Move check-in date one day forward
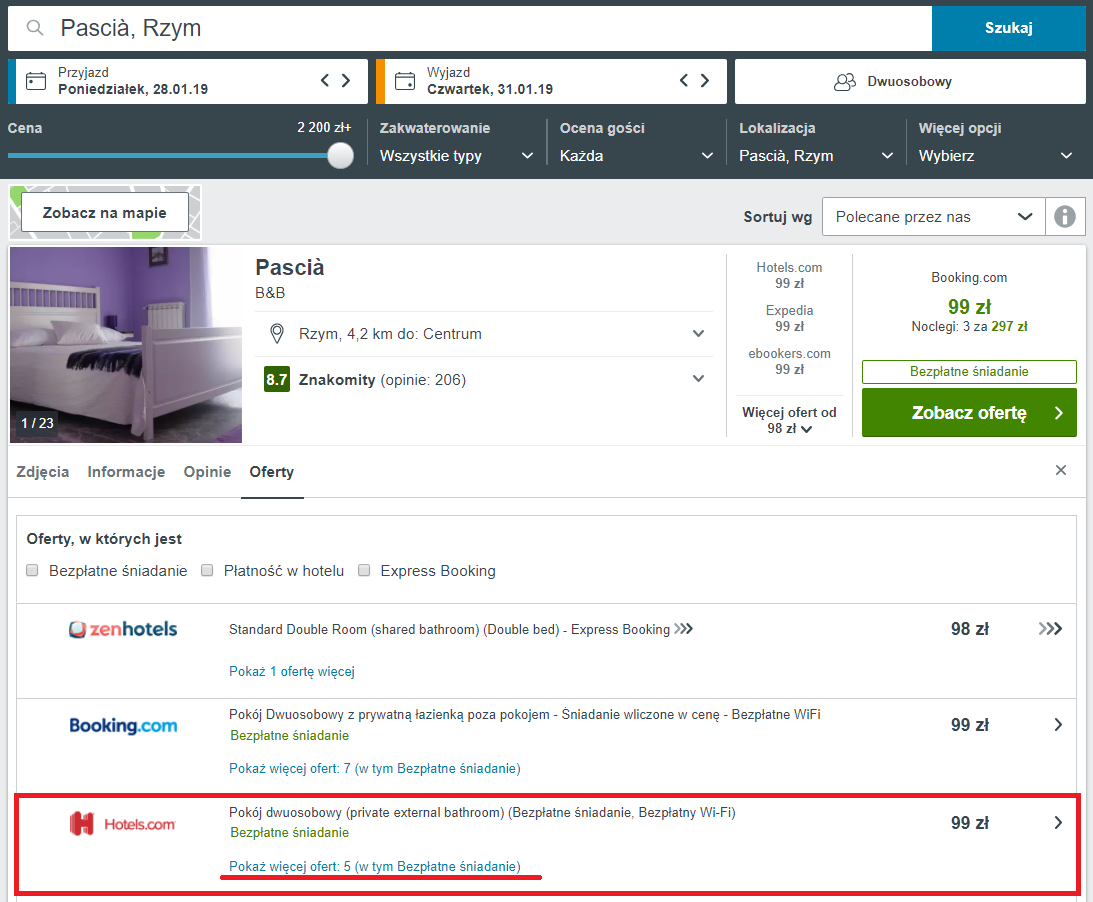The image size is (1093, 902). 346,80
